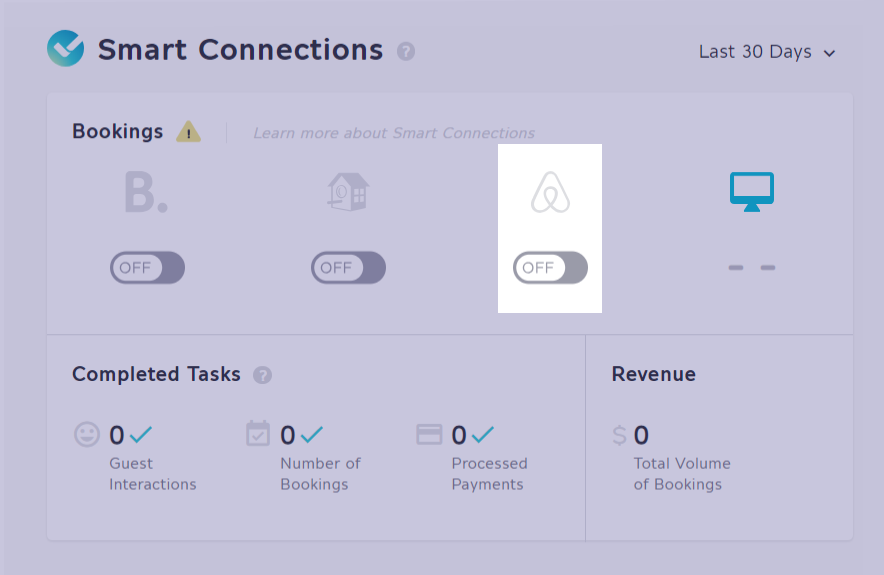Screen dimensions: 884x575
Task: Open the Last 30 Days dropdown
Action: coord(767,52)
